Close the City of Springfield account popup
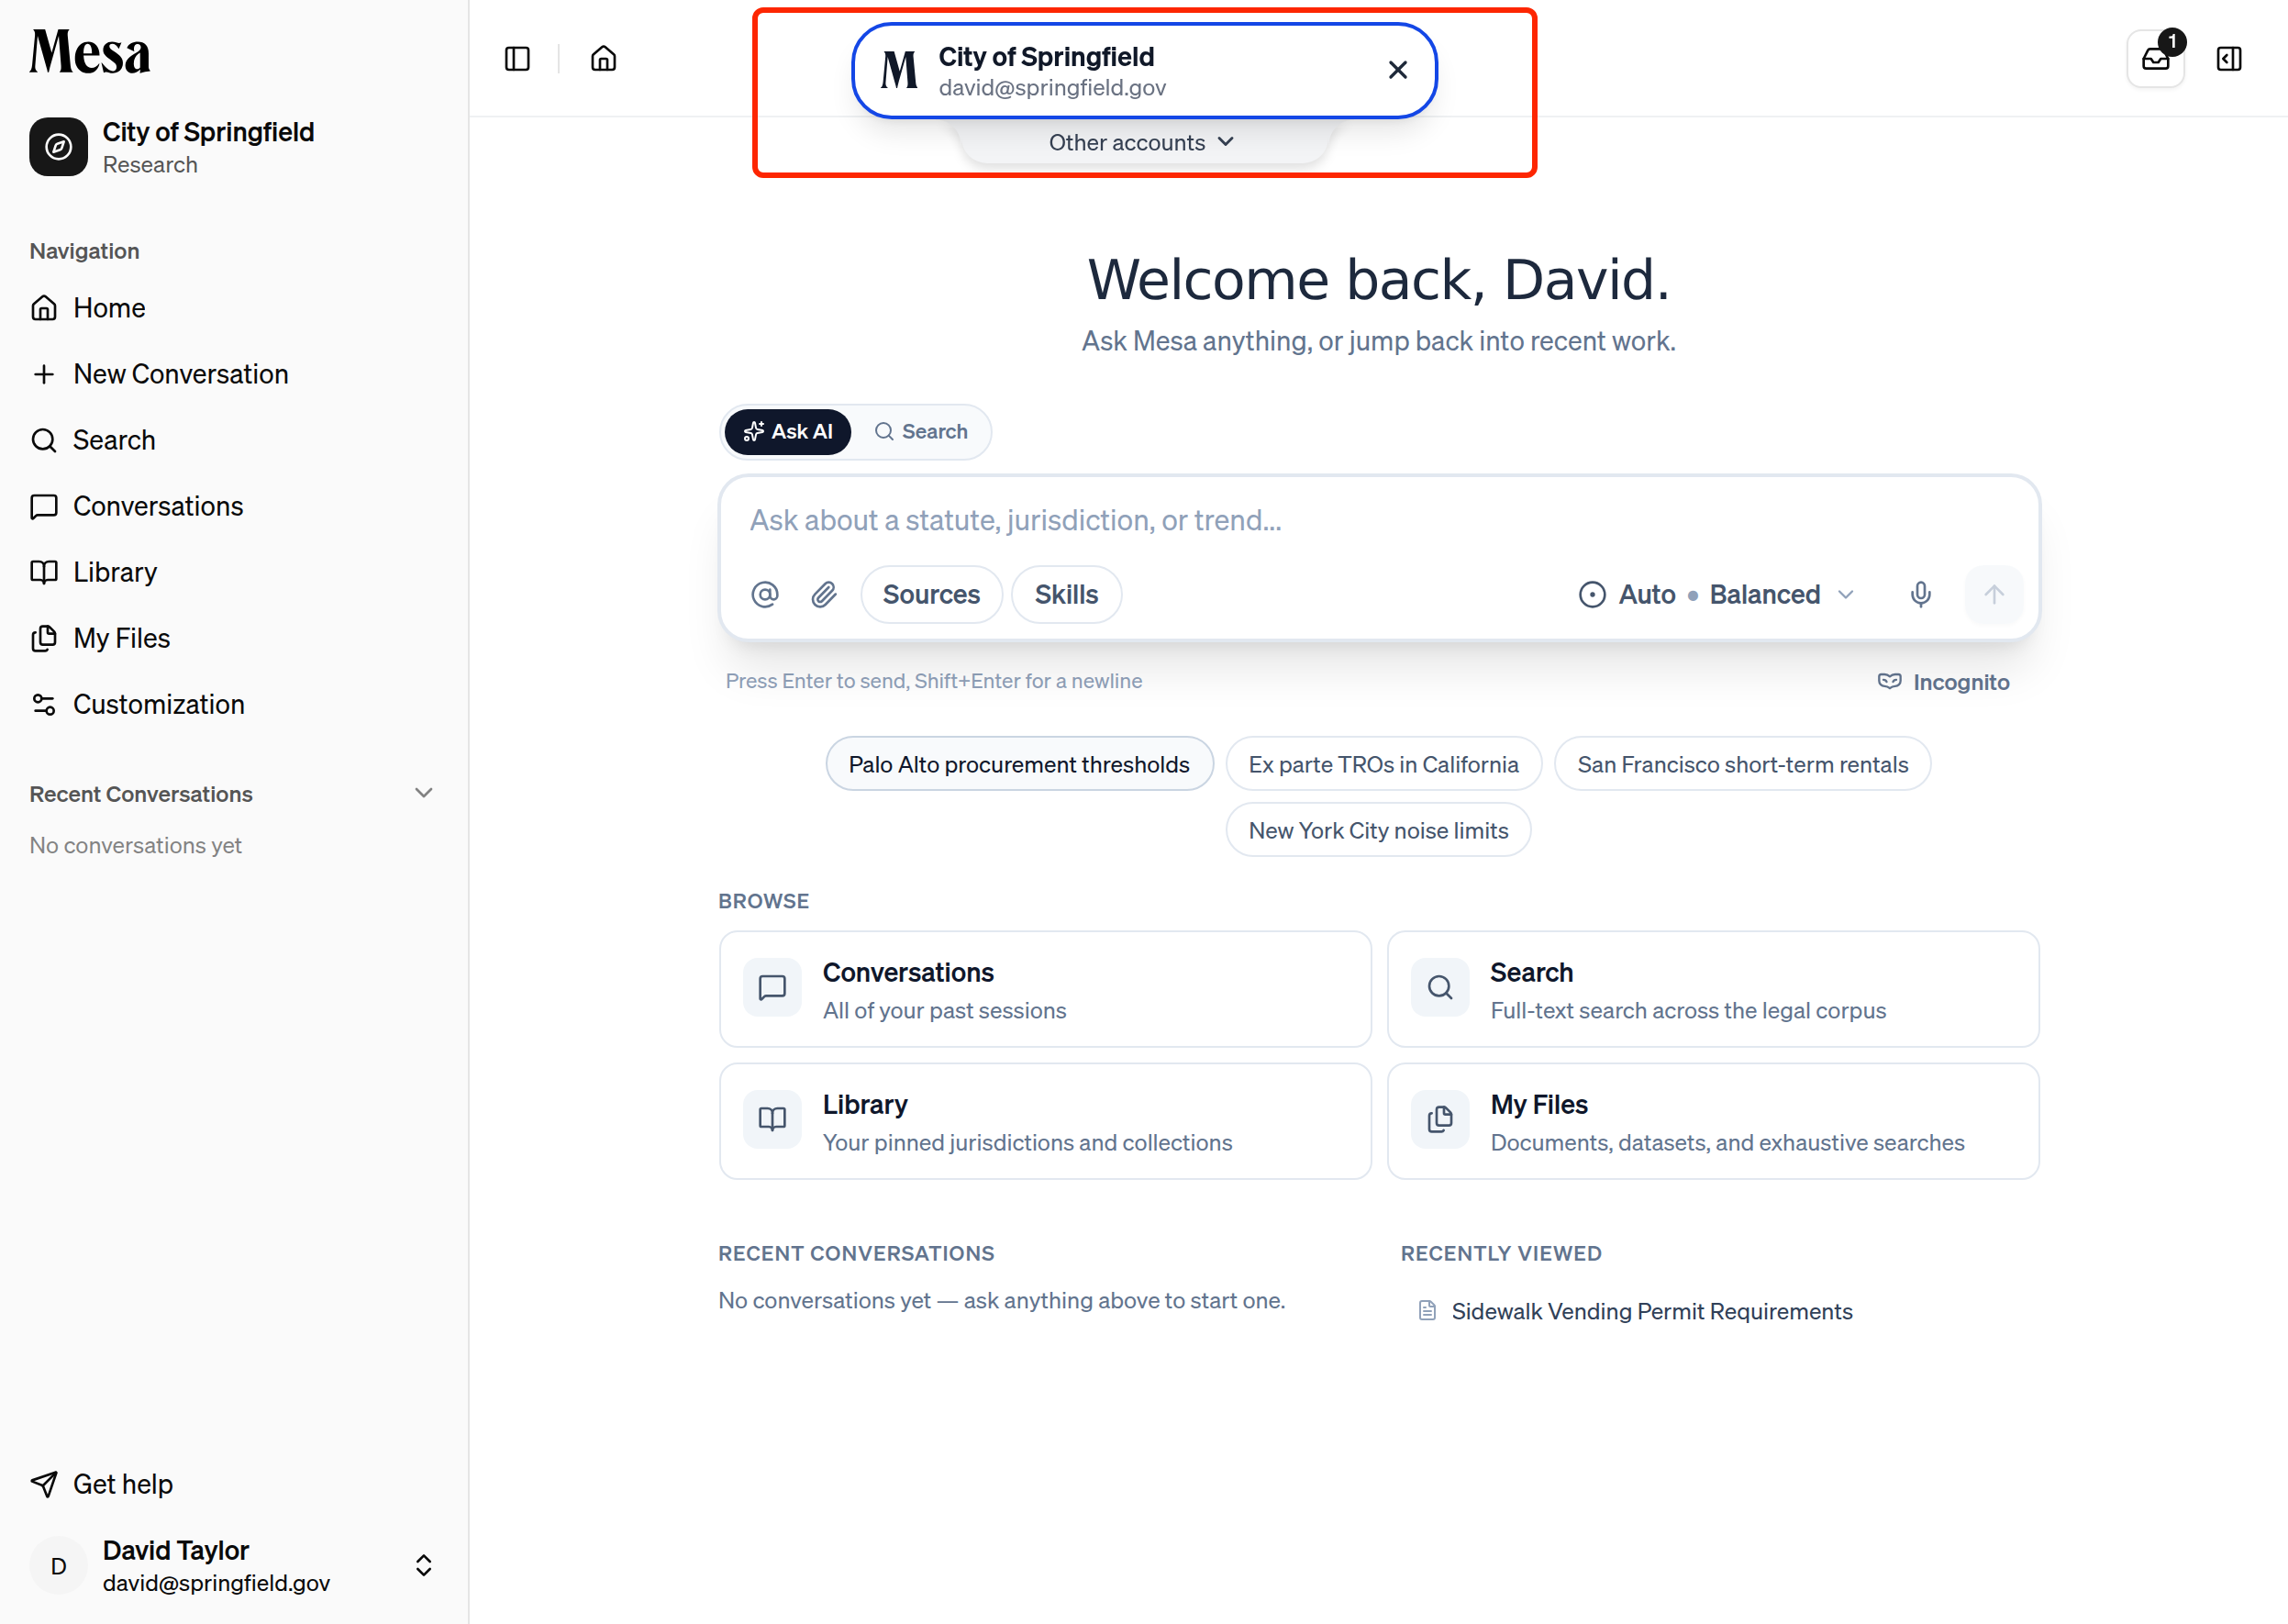Image resolution: width=2288 pixels, height=1624 pixels. pyautogui.click(x=1398, y=70)
